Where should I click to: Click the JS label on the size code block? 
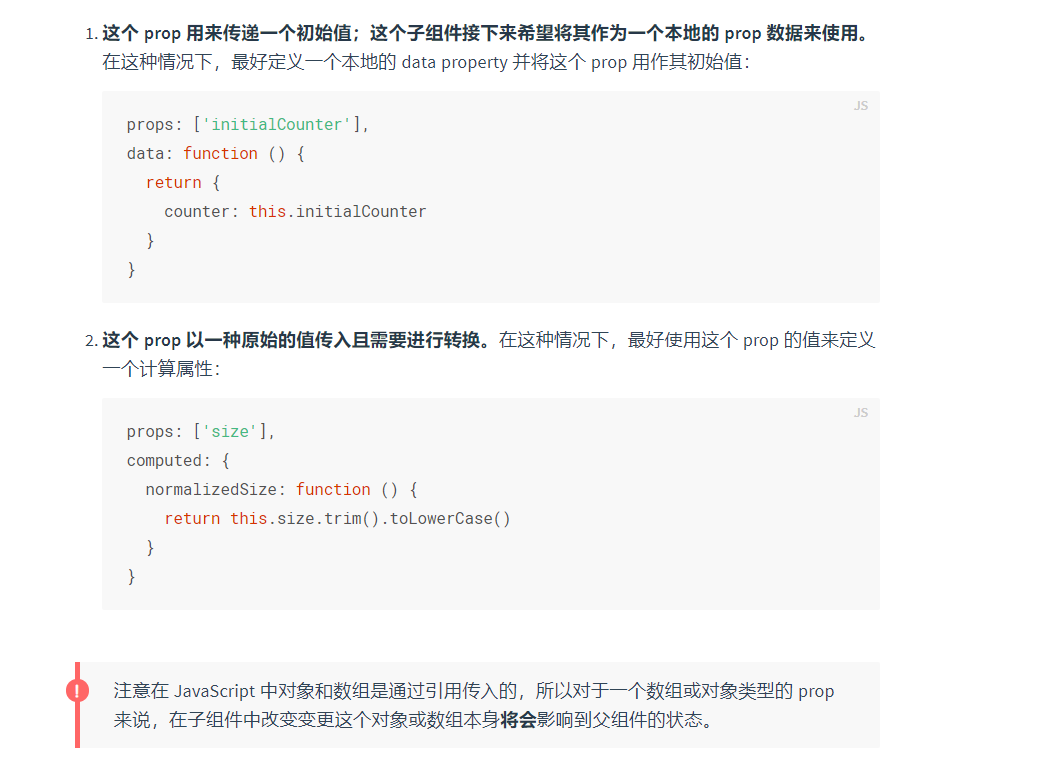(860, 413)
